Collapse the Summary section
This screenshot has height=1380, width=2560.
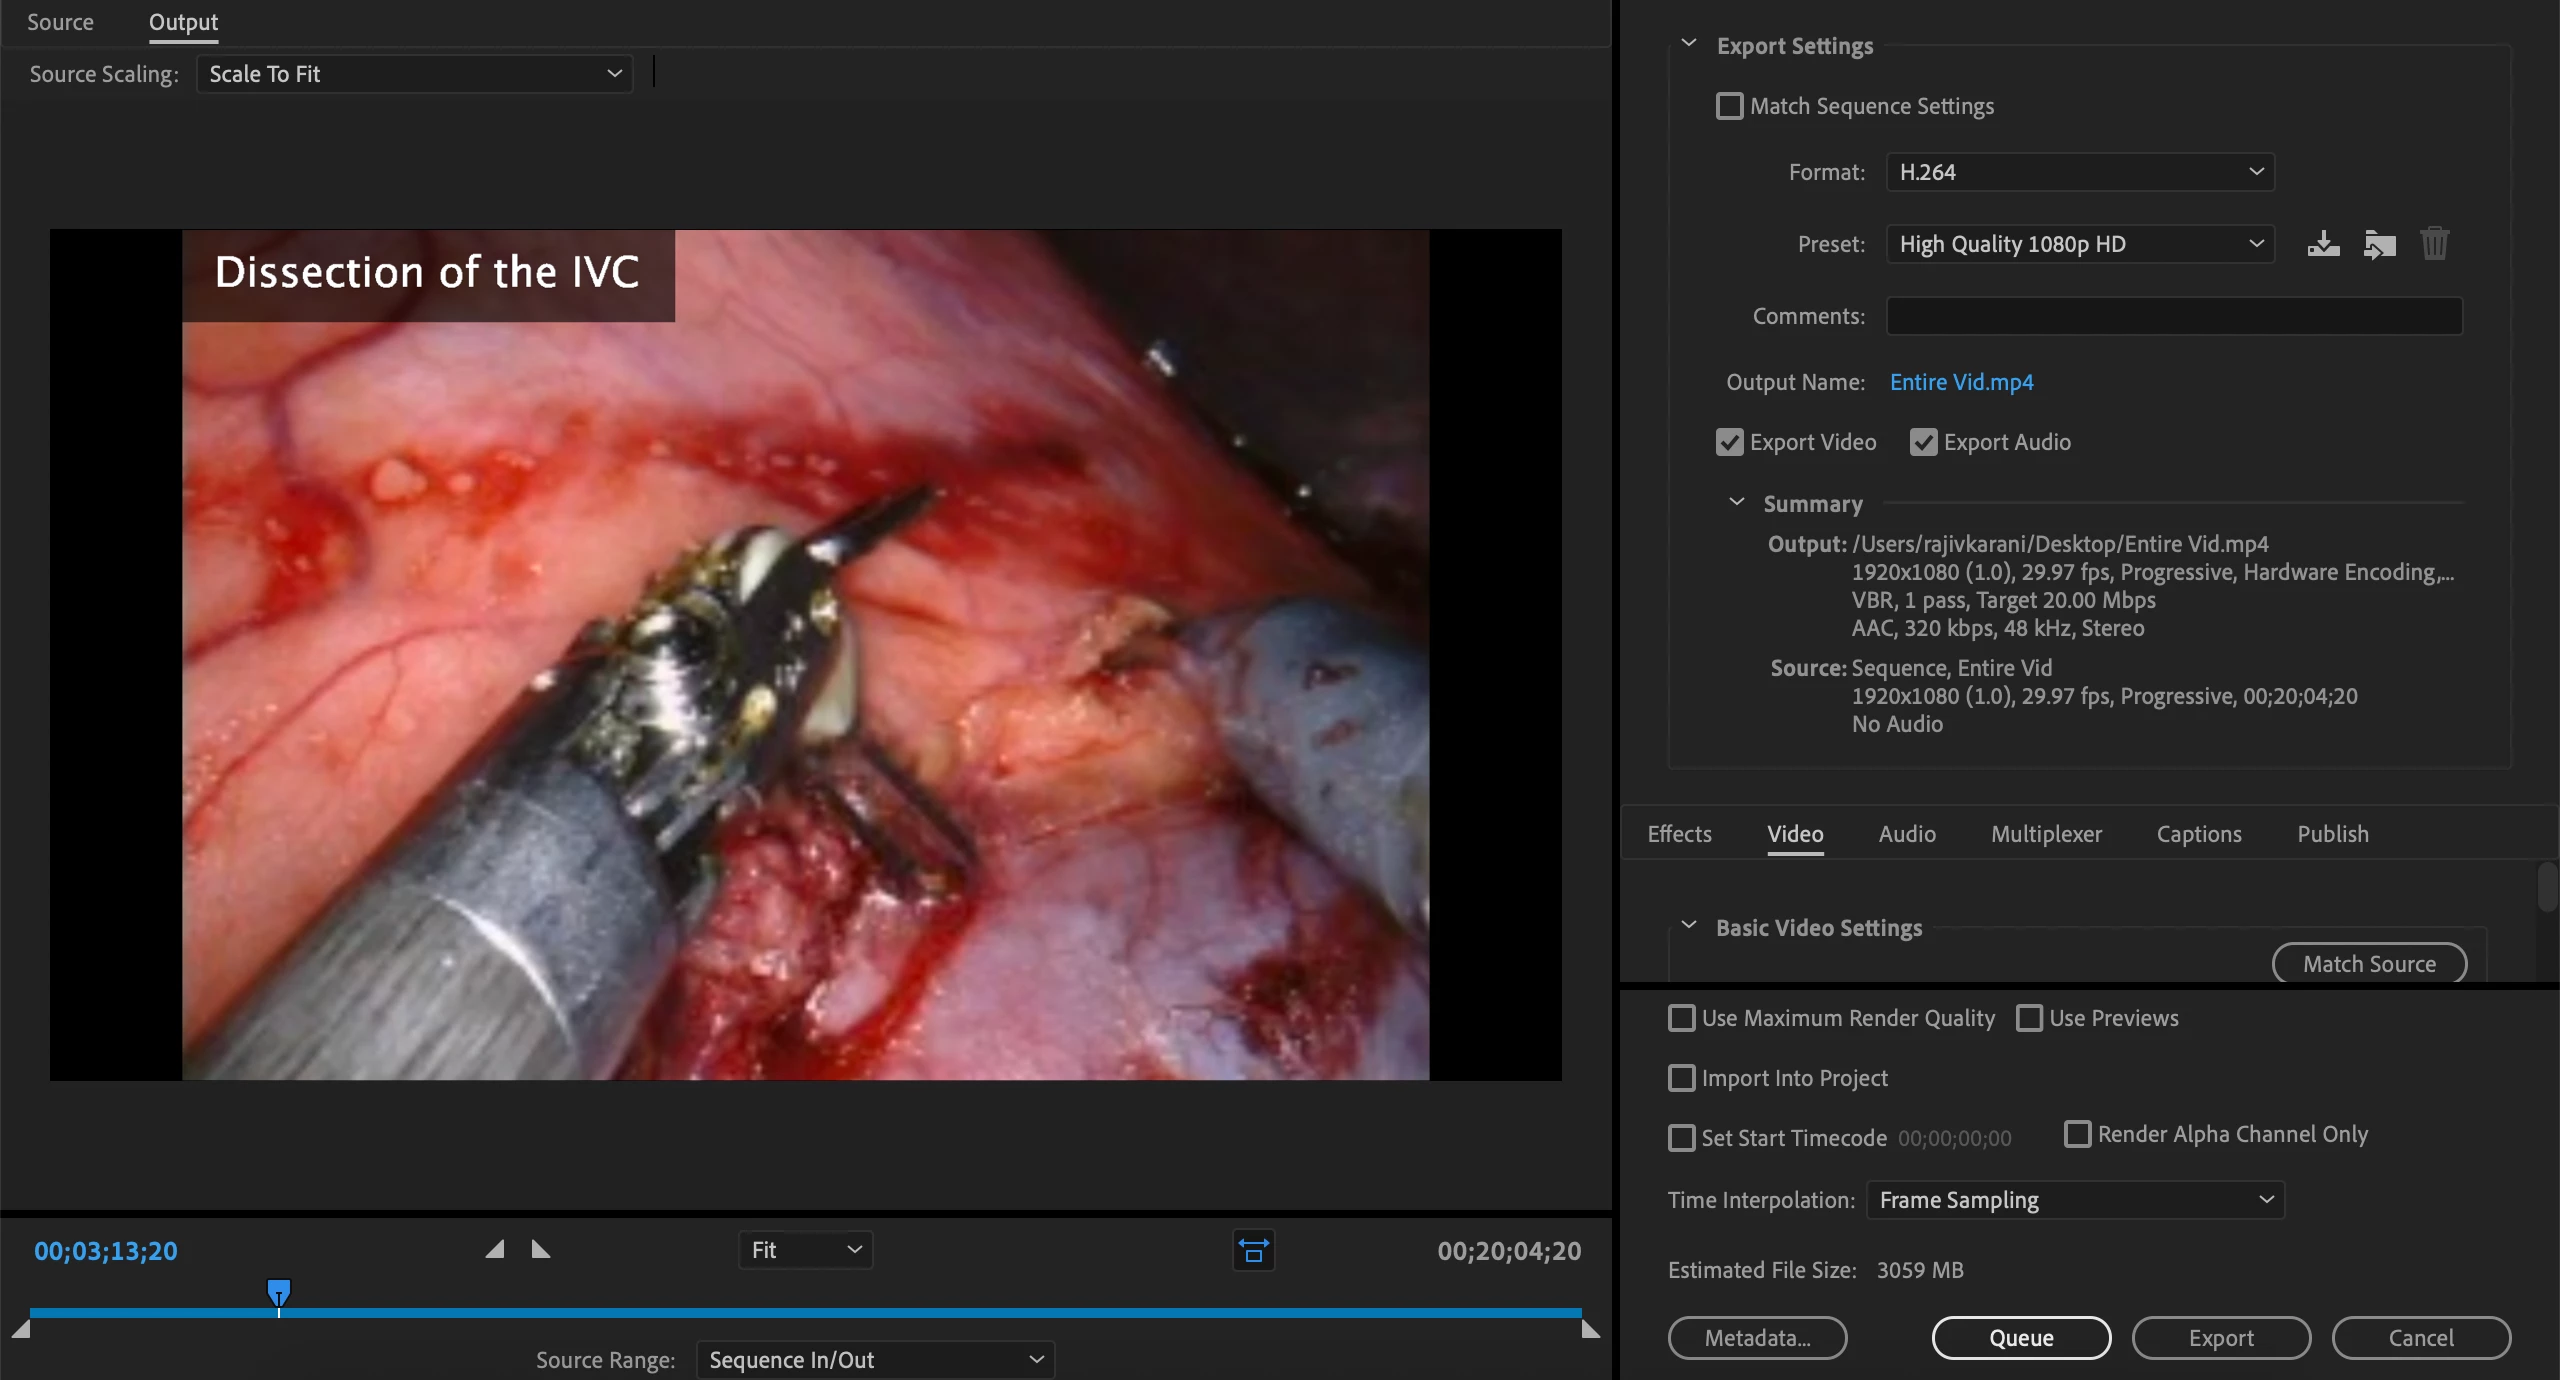1737,503
